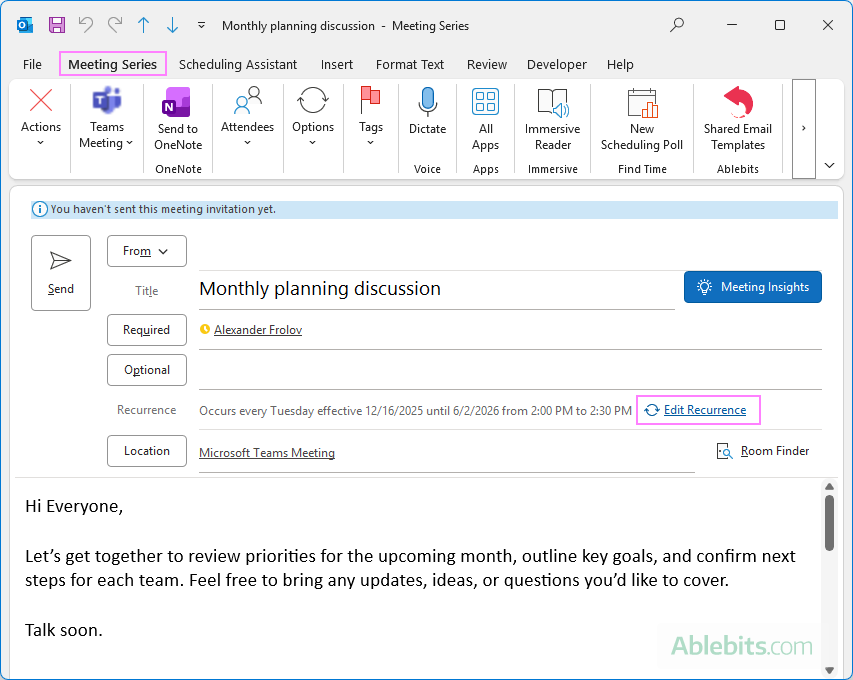Open the Format Text tab
The image size is (853, 680).
[x=409, y=64]
